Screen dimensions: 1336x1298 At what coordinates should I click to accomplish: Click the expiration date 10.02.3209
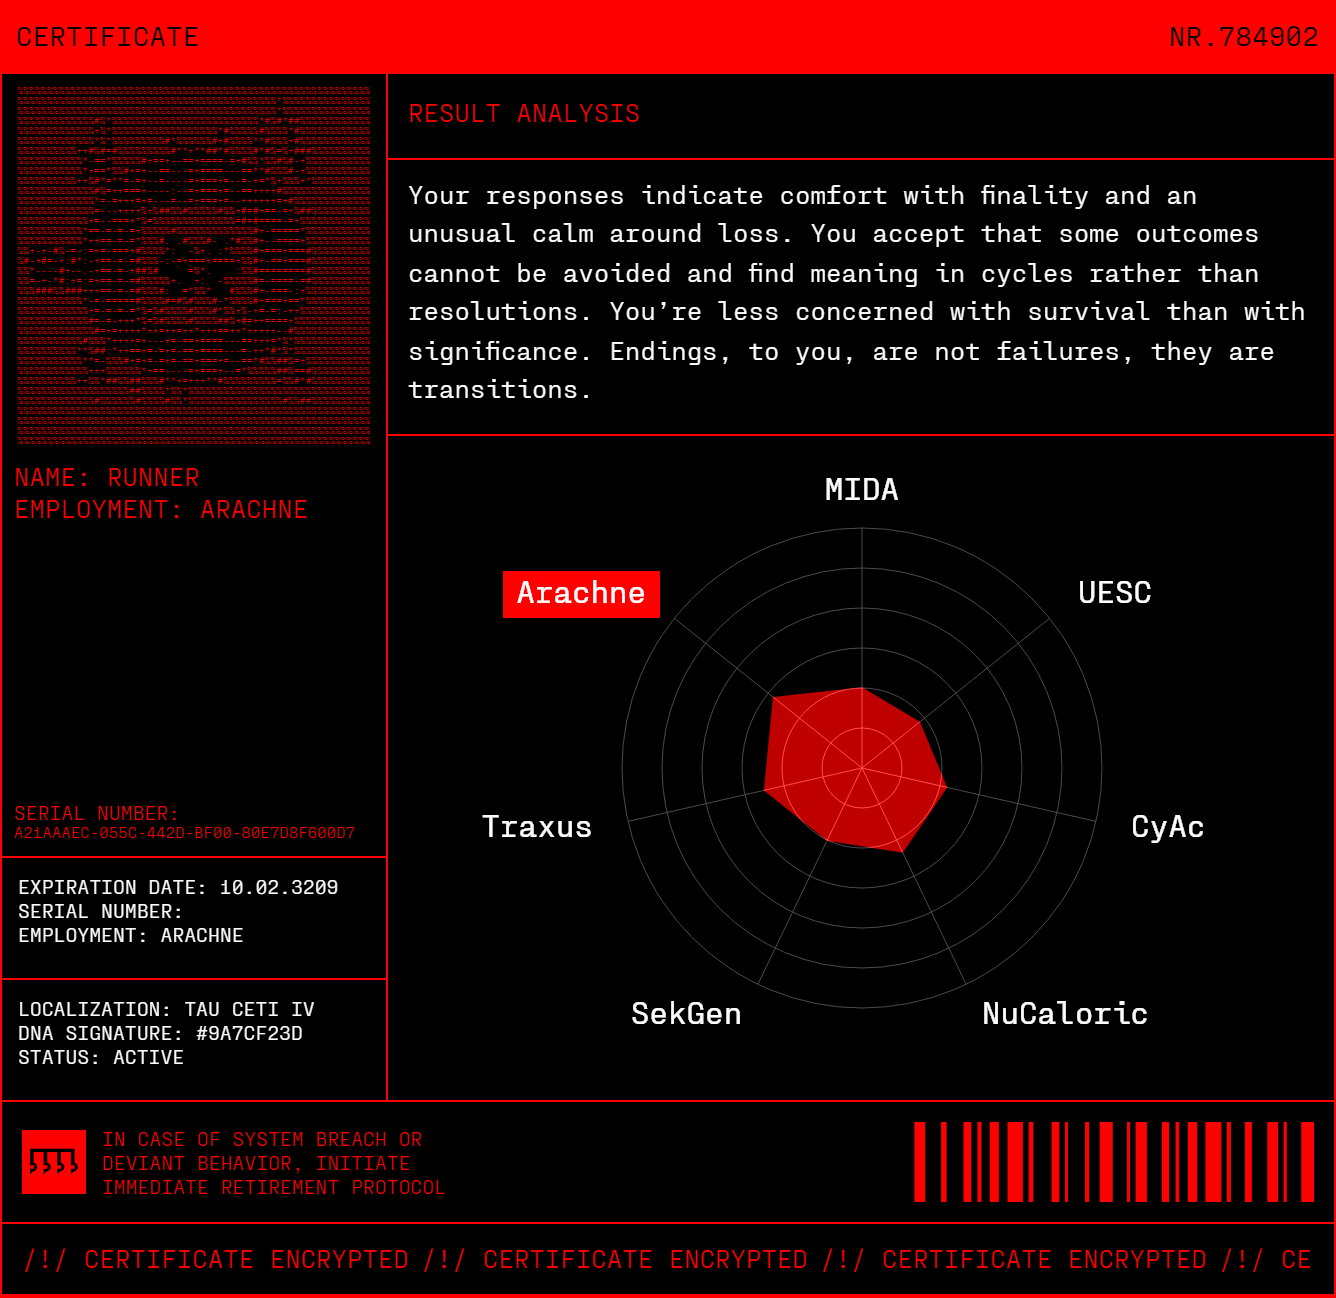point(278,888)
